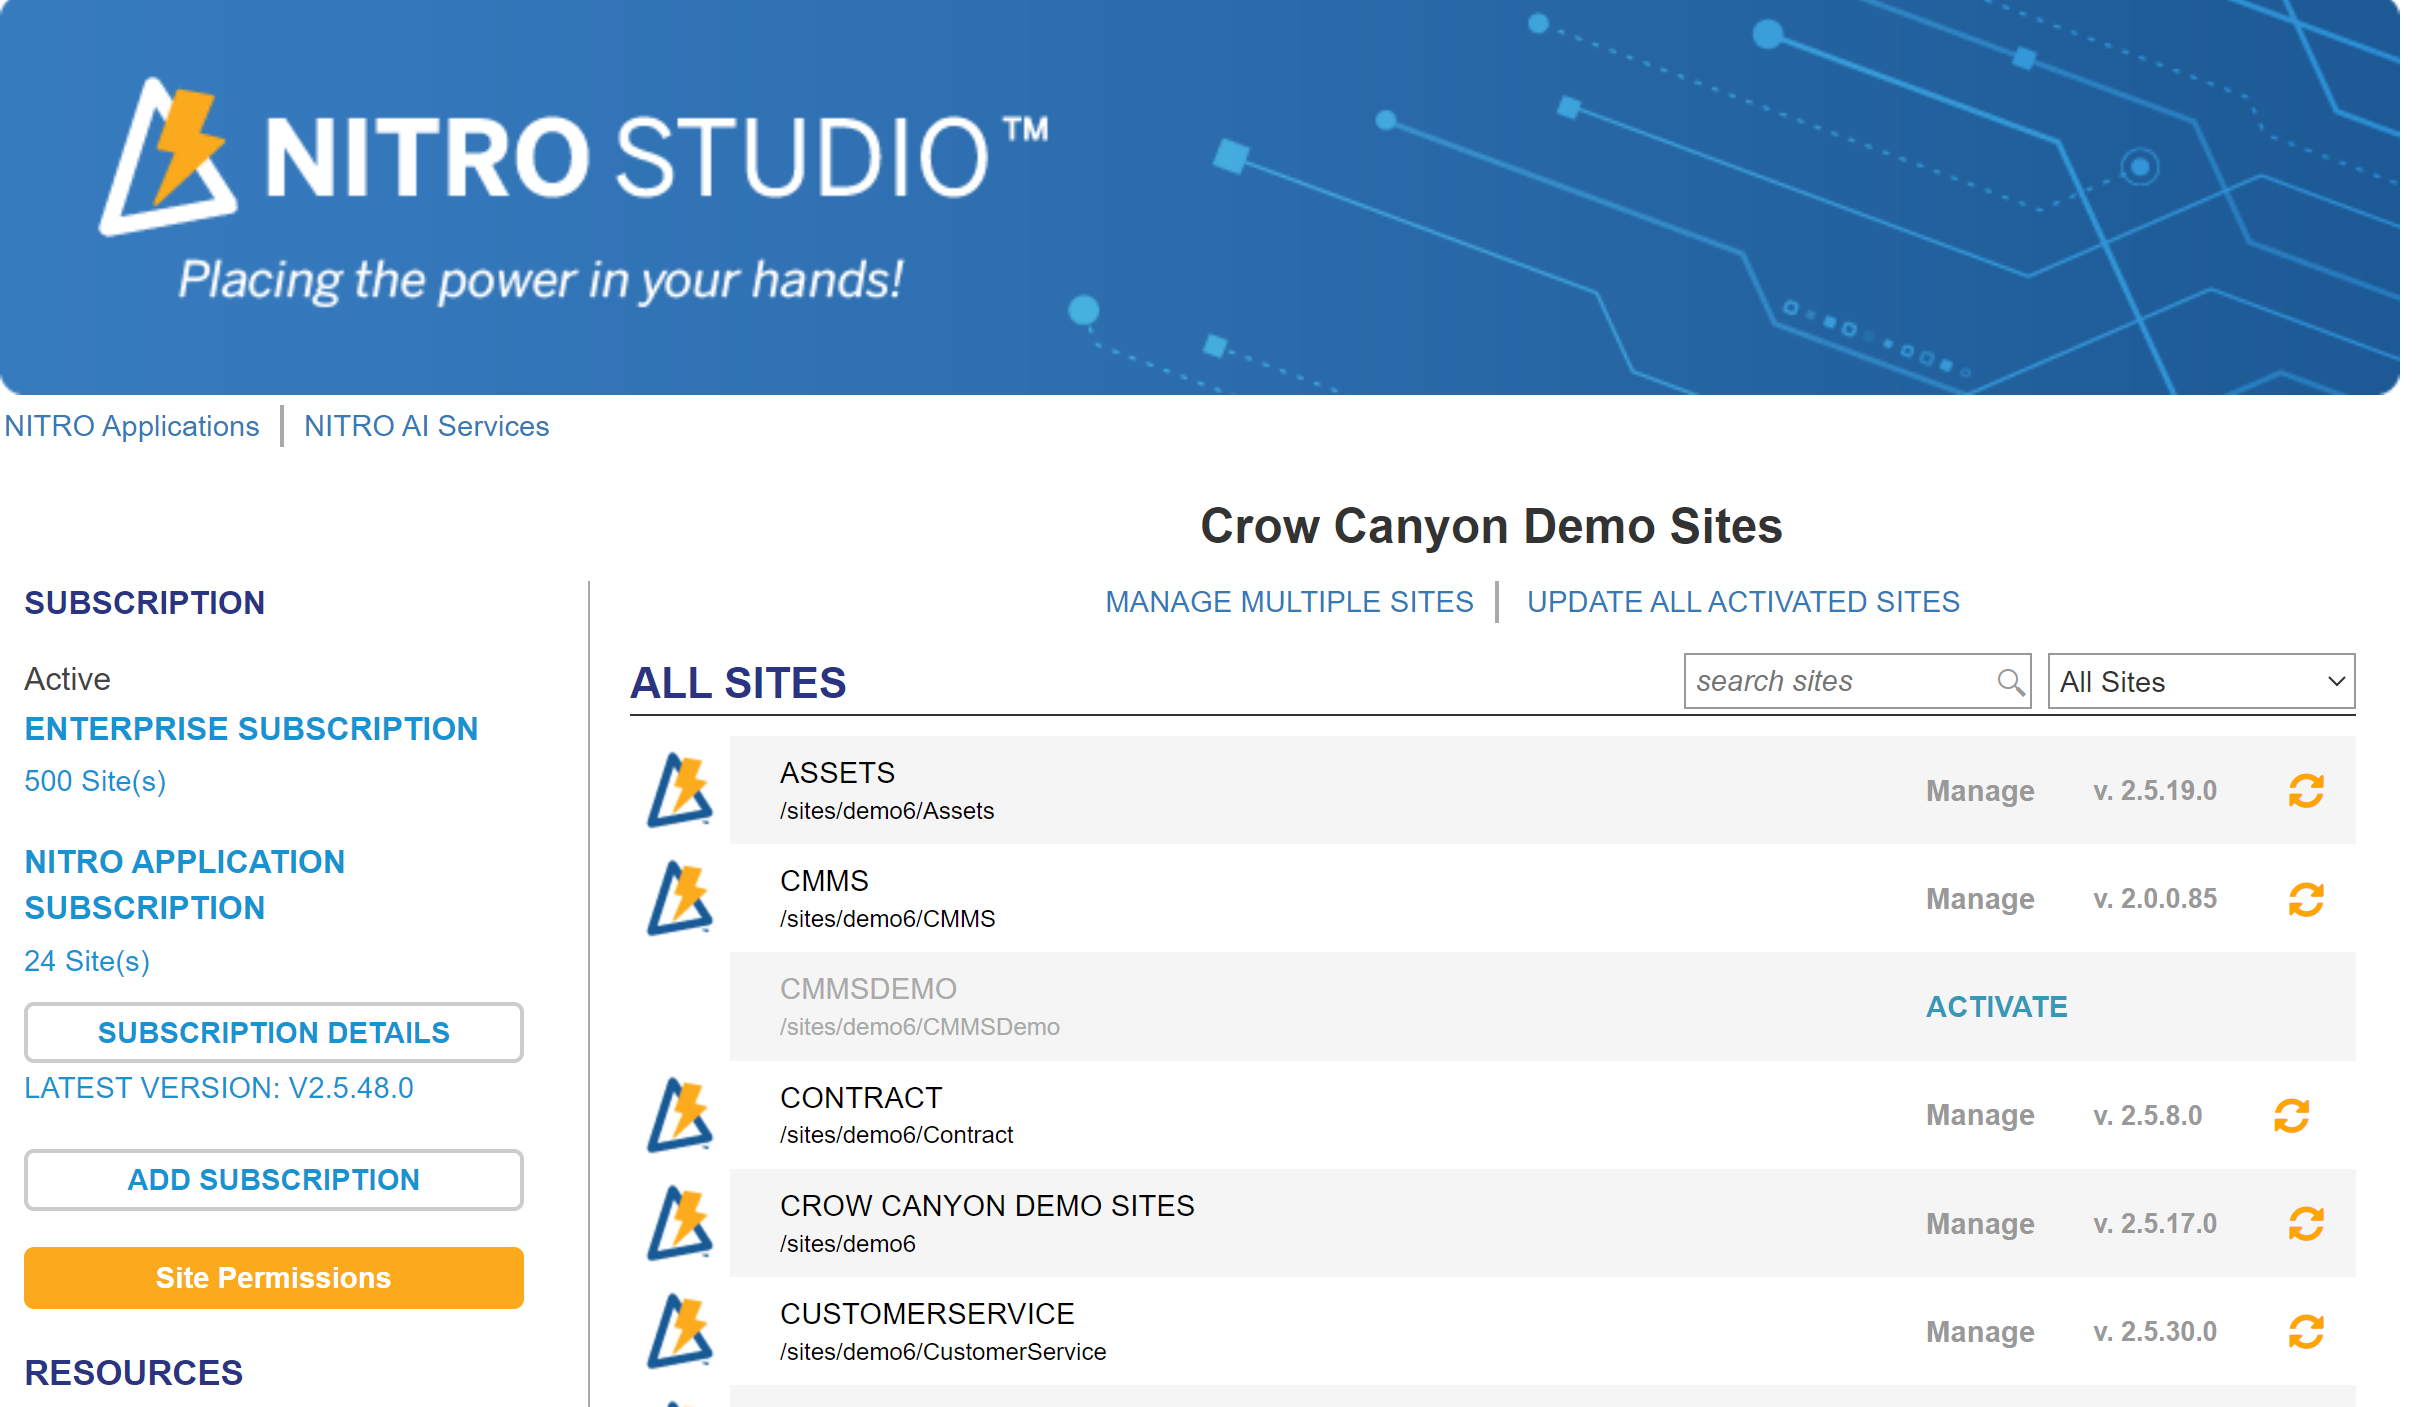The image size is (2434, 1407).
Task: Click the NITRO logo icon beside ASSETS
Action: (680, 790)
